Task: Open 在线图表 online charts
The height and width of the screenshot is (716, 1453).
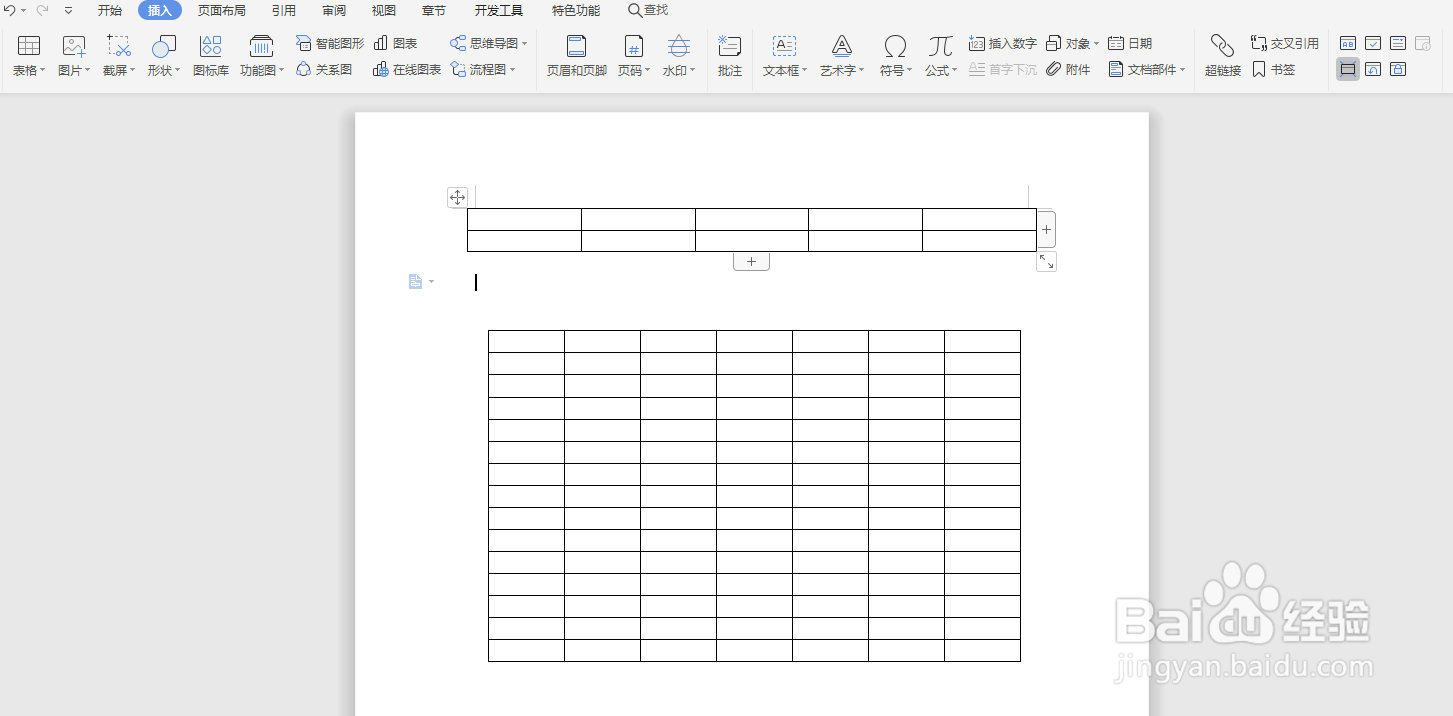Action: (x=407, y=70)
